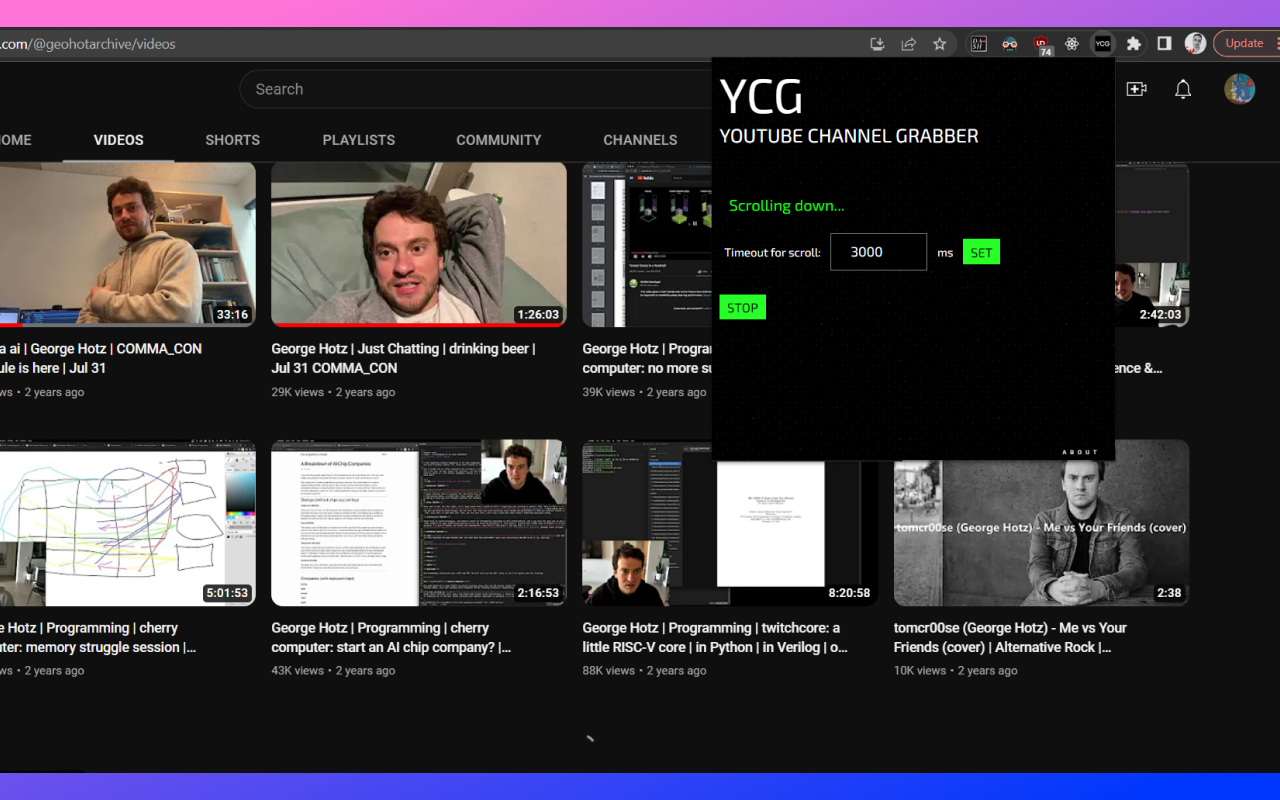Switch to the Playlists tab

[x=358, y=140]
